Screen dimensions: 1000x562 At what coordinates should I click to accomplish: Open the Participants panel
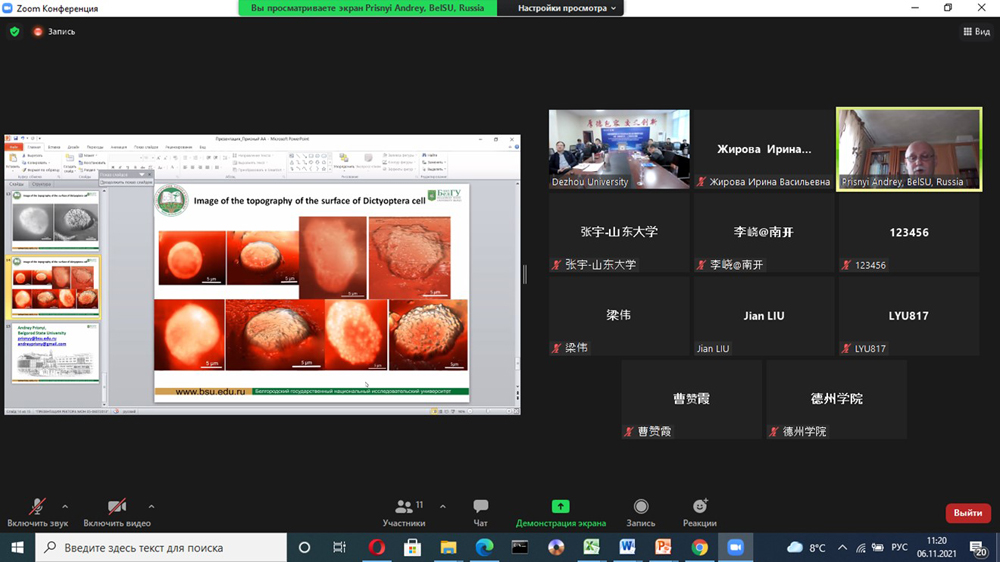[x=404, y=512]
